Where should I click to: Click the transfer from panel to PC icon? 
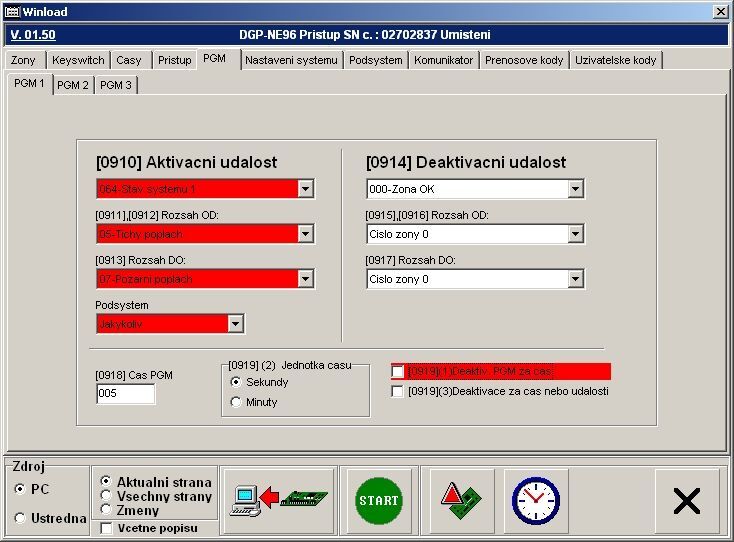tap(279, 500)
